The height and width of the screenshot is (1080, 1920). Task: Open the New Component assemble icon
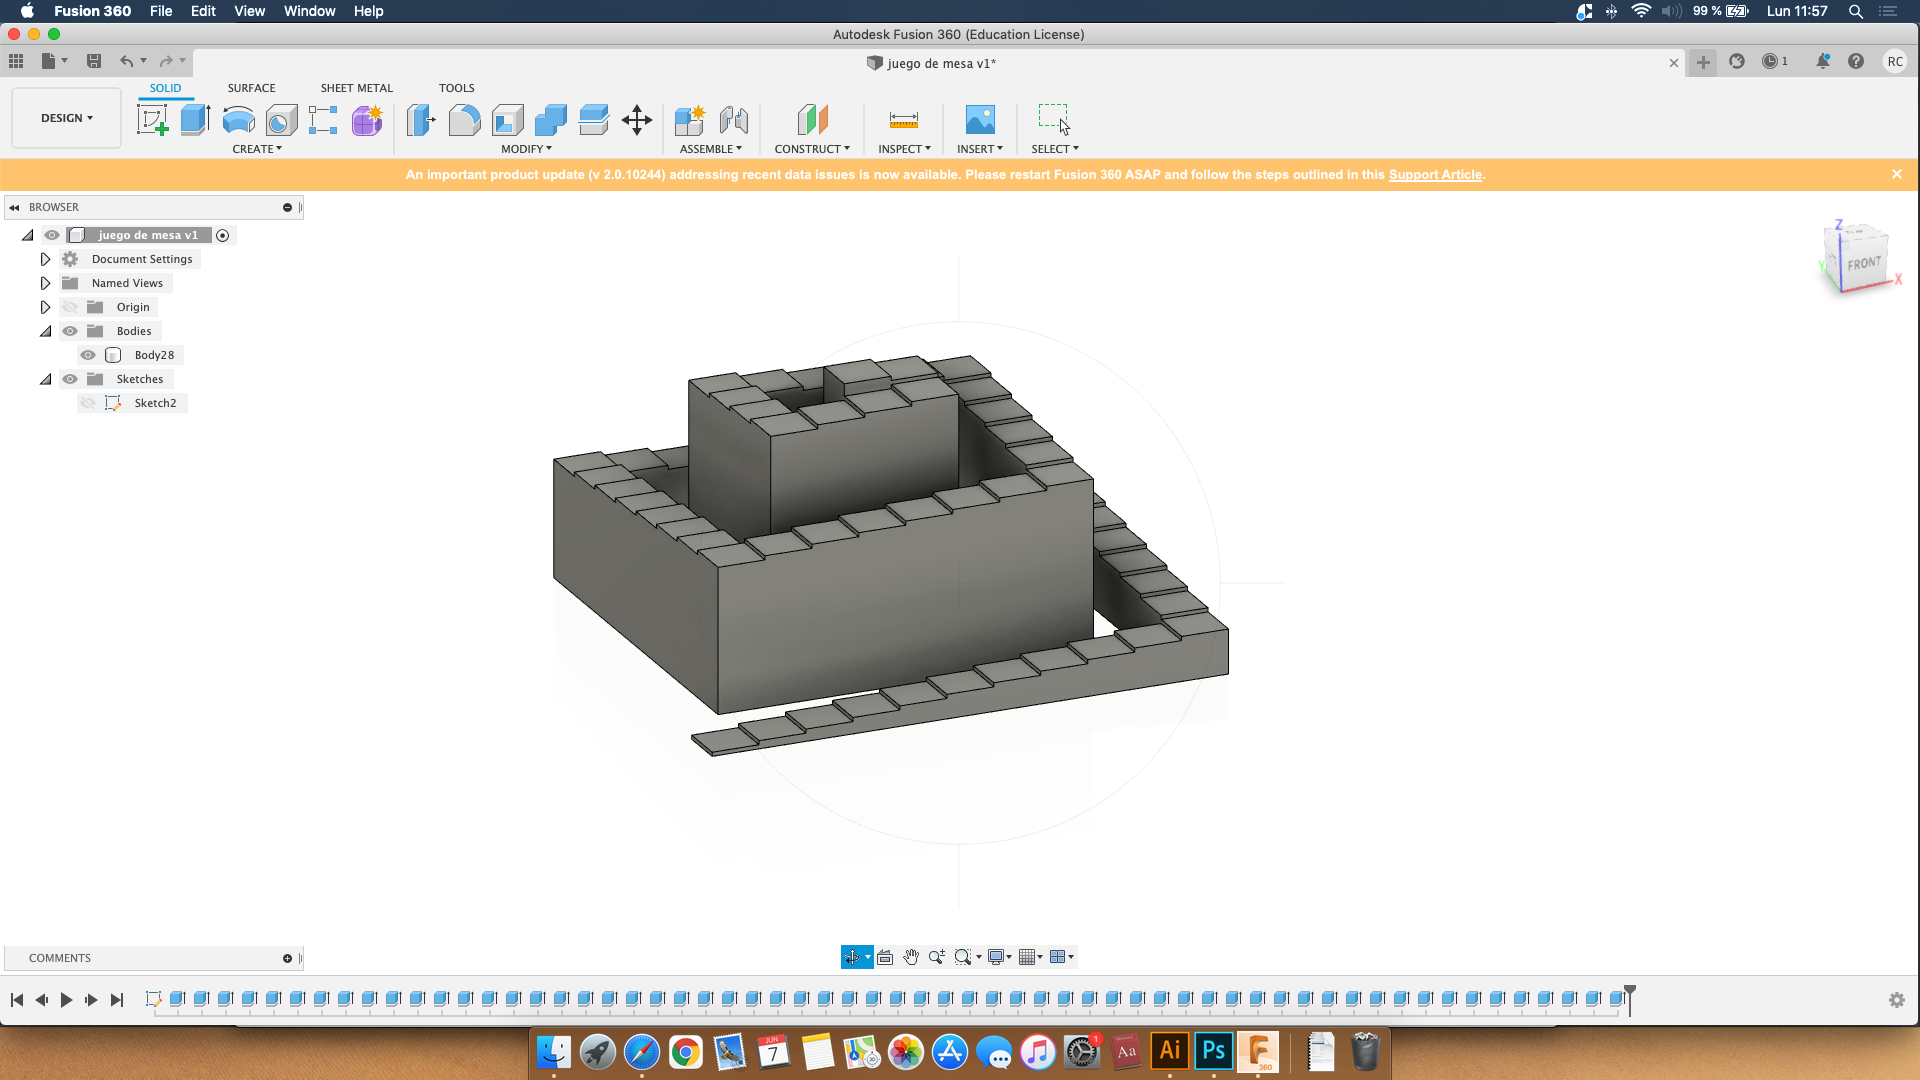pos(690,120)
